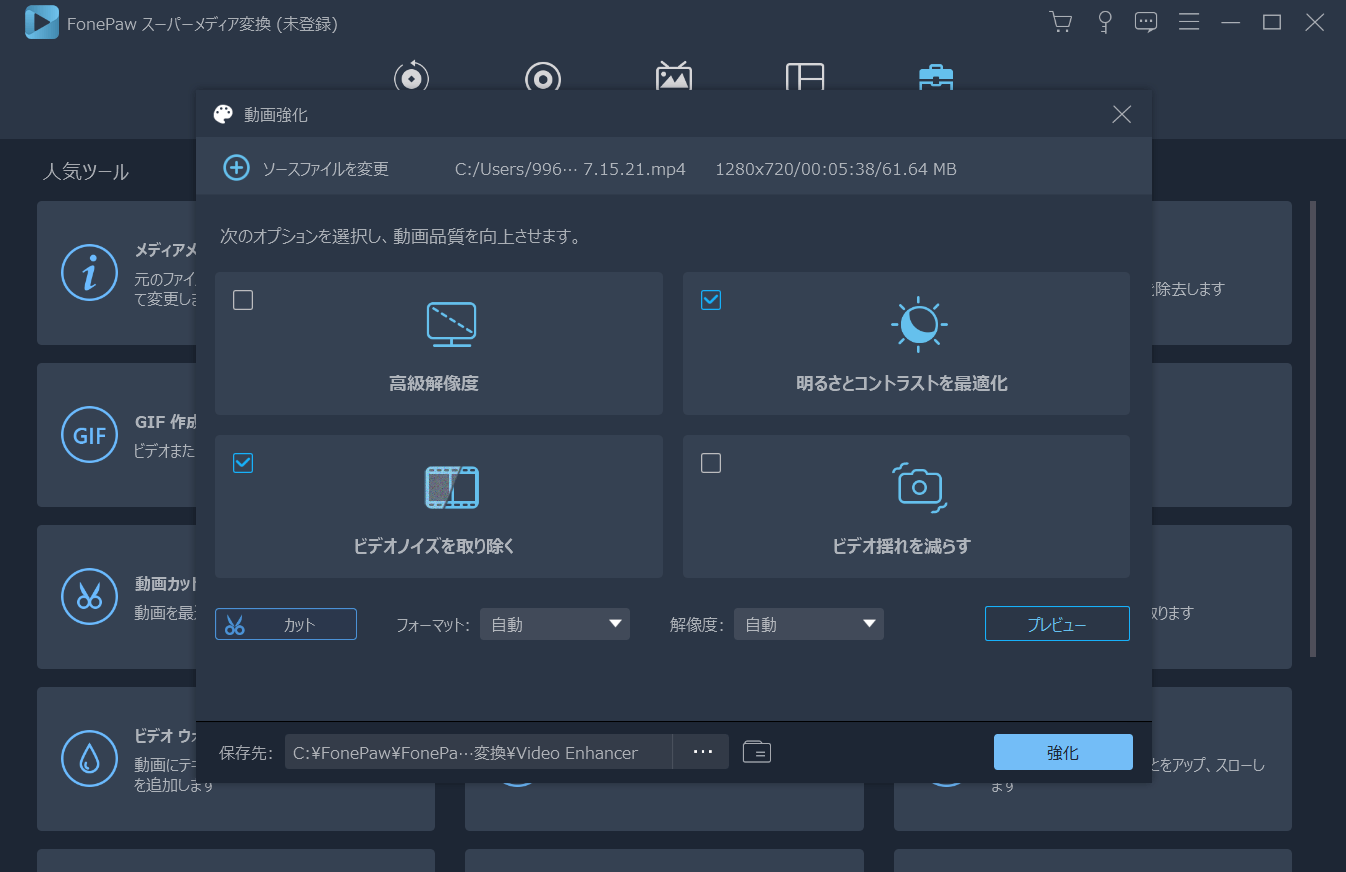This screenshot has height=872, width=1346.
Task: Open the feedback chat bubble icon
Action: tap(1146, 22)
